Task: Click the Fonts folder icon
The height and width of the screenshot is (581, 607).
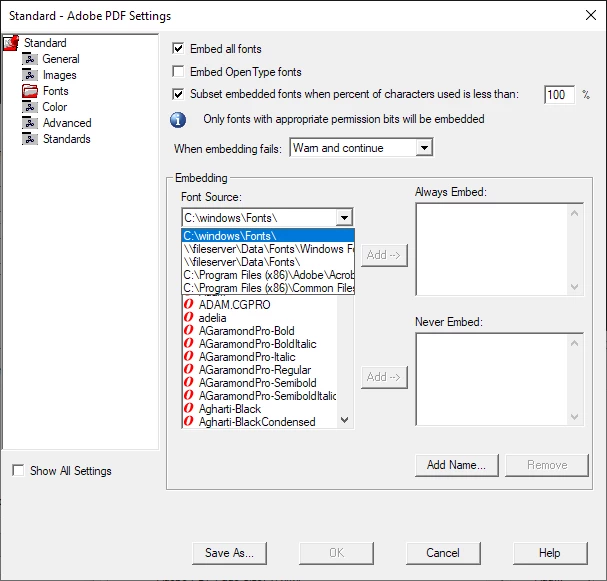Action: tap(30, 91)
